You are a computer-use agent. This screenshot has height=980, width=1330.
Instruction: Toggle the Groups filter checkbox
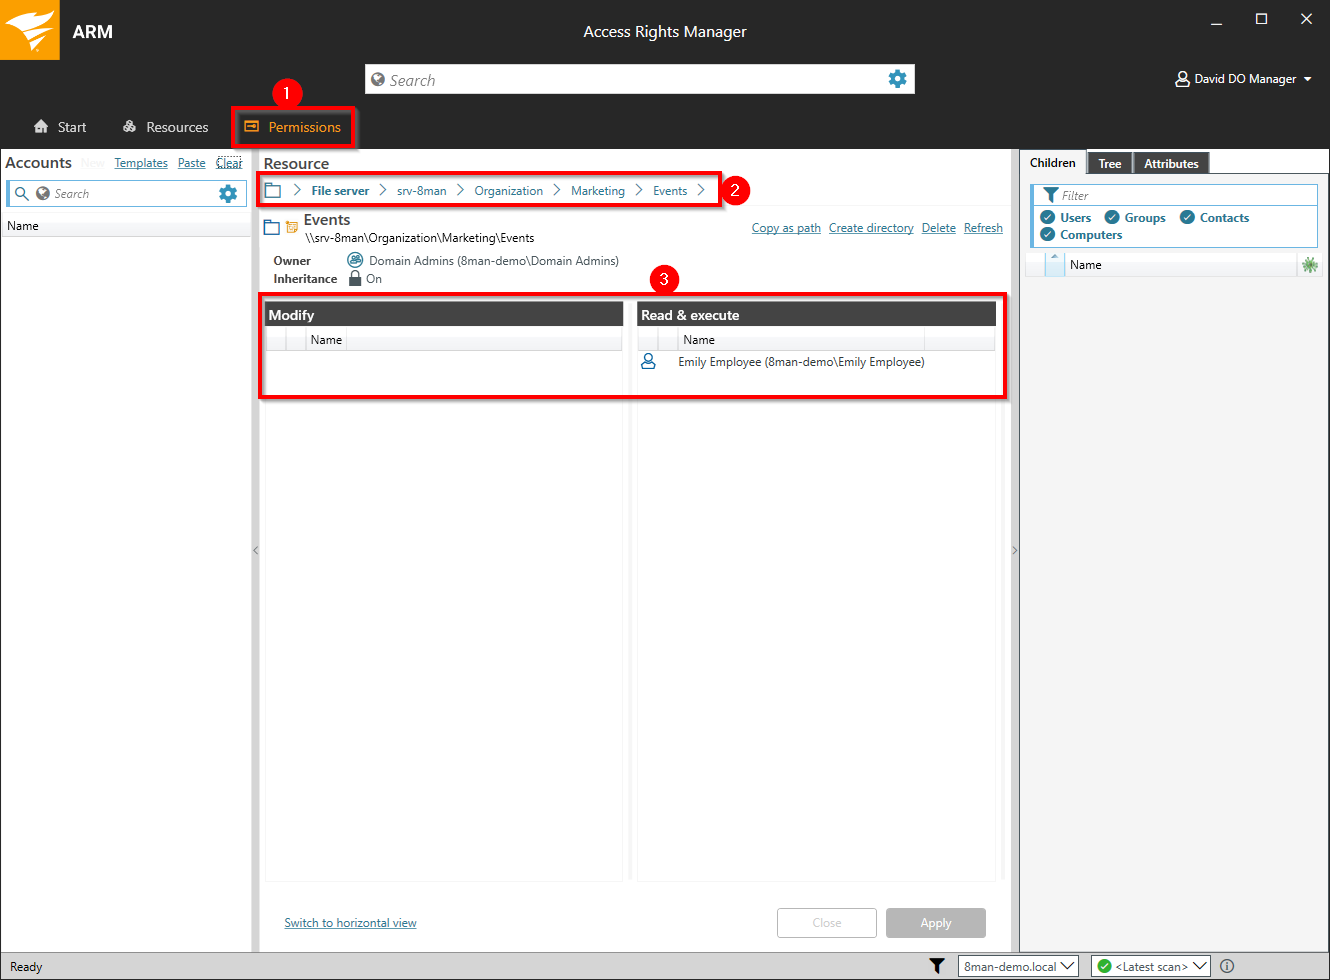(1112, 218)
